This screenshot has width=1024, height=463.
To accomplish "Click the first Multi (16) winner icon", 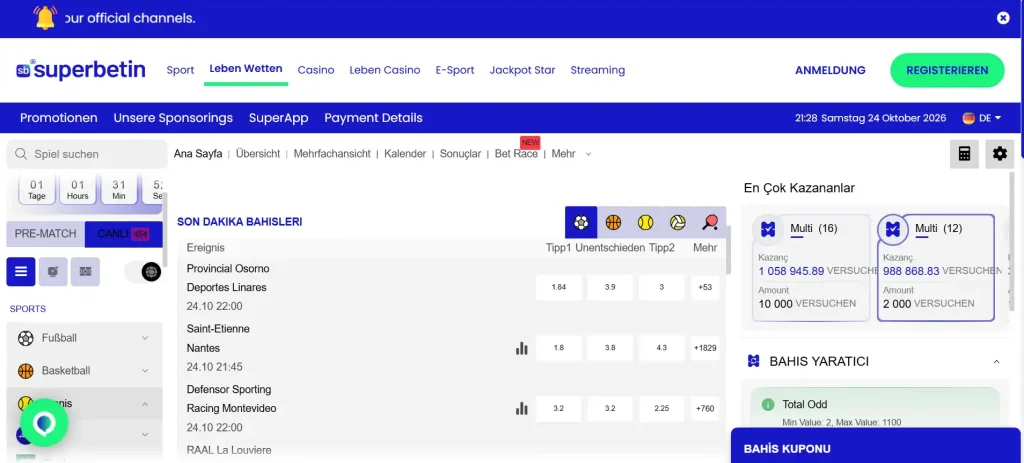I will [x=768, y=229].
